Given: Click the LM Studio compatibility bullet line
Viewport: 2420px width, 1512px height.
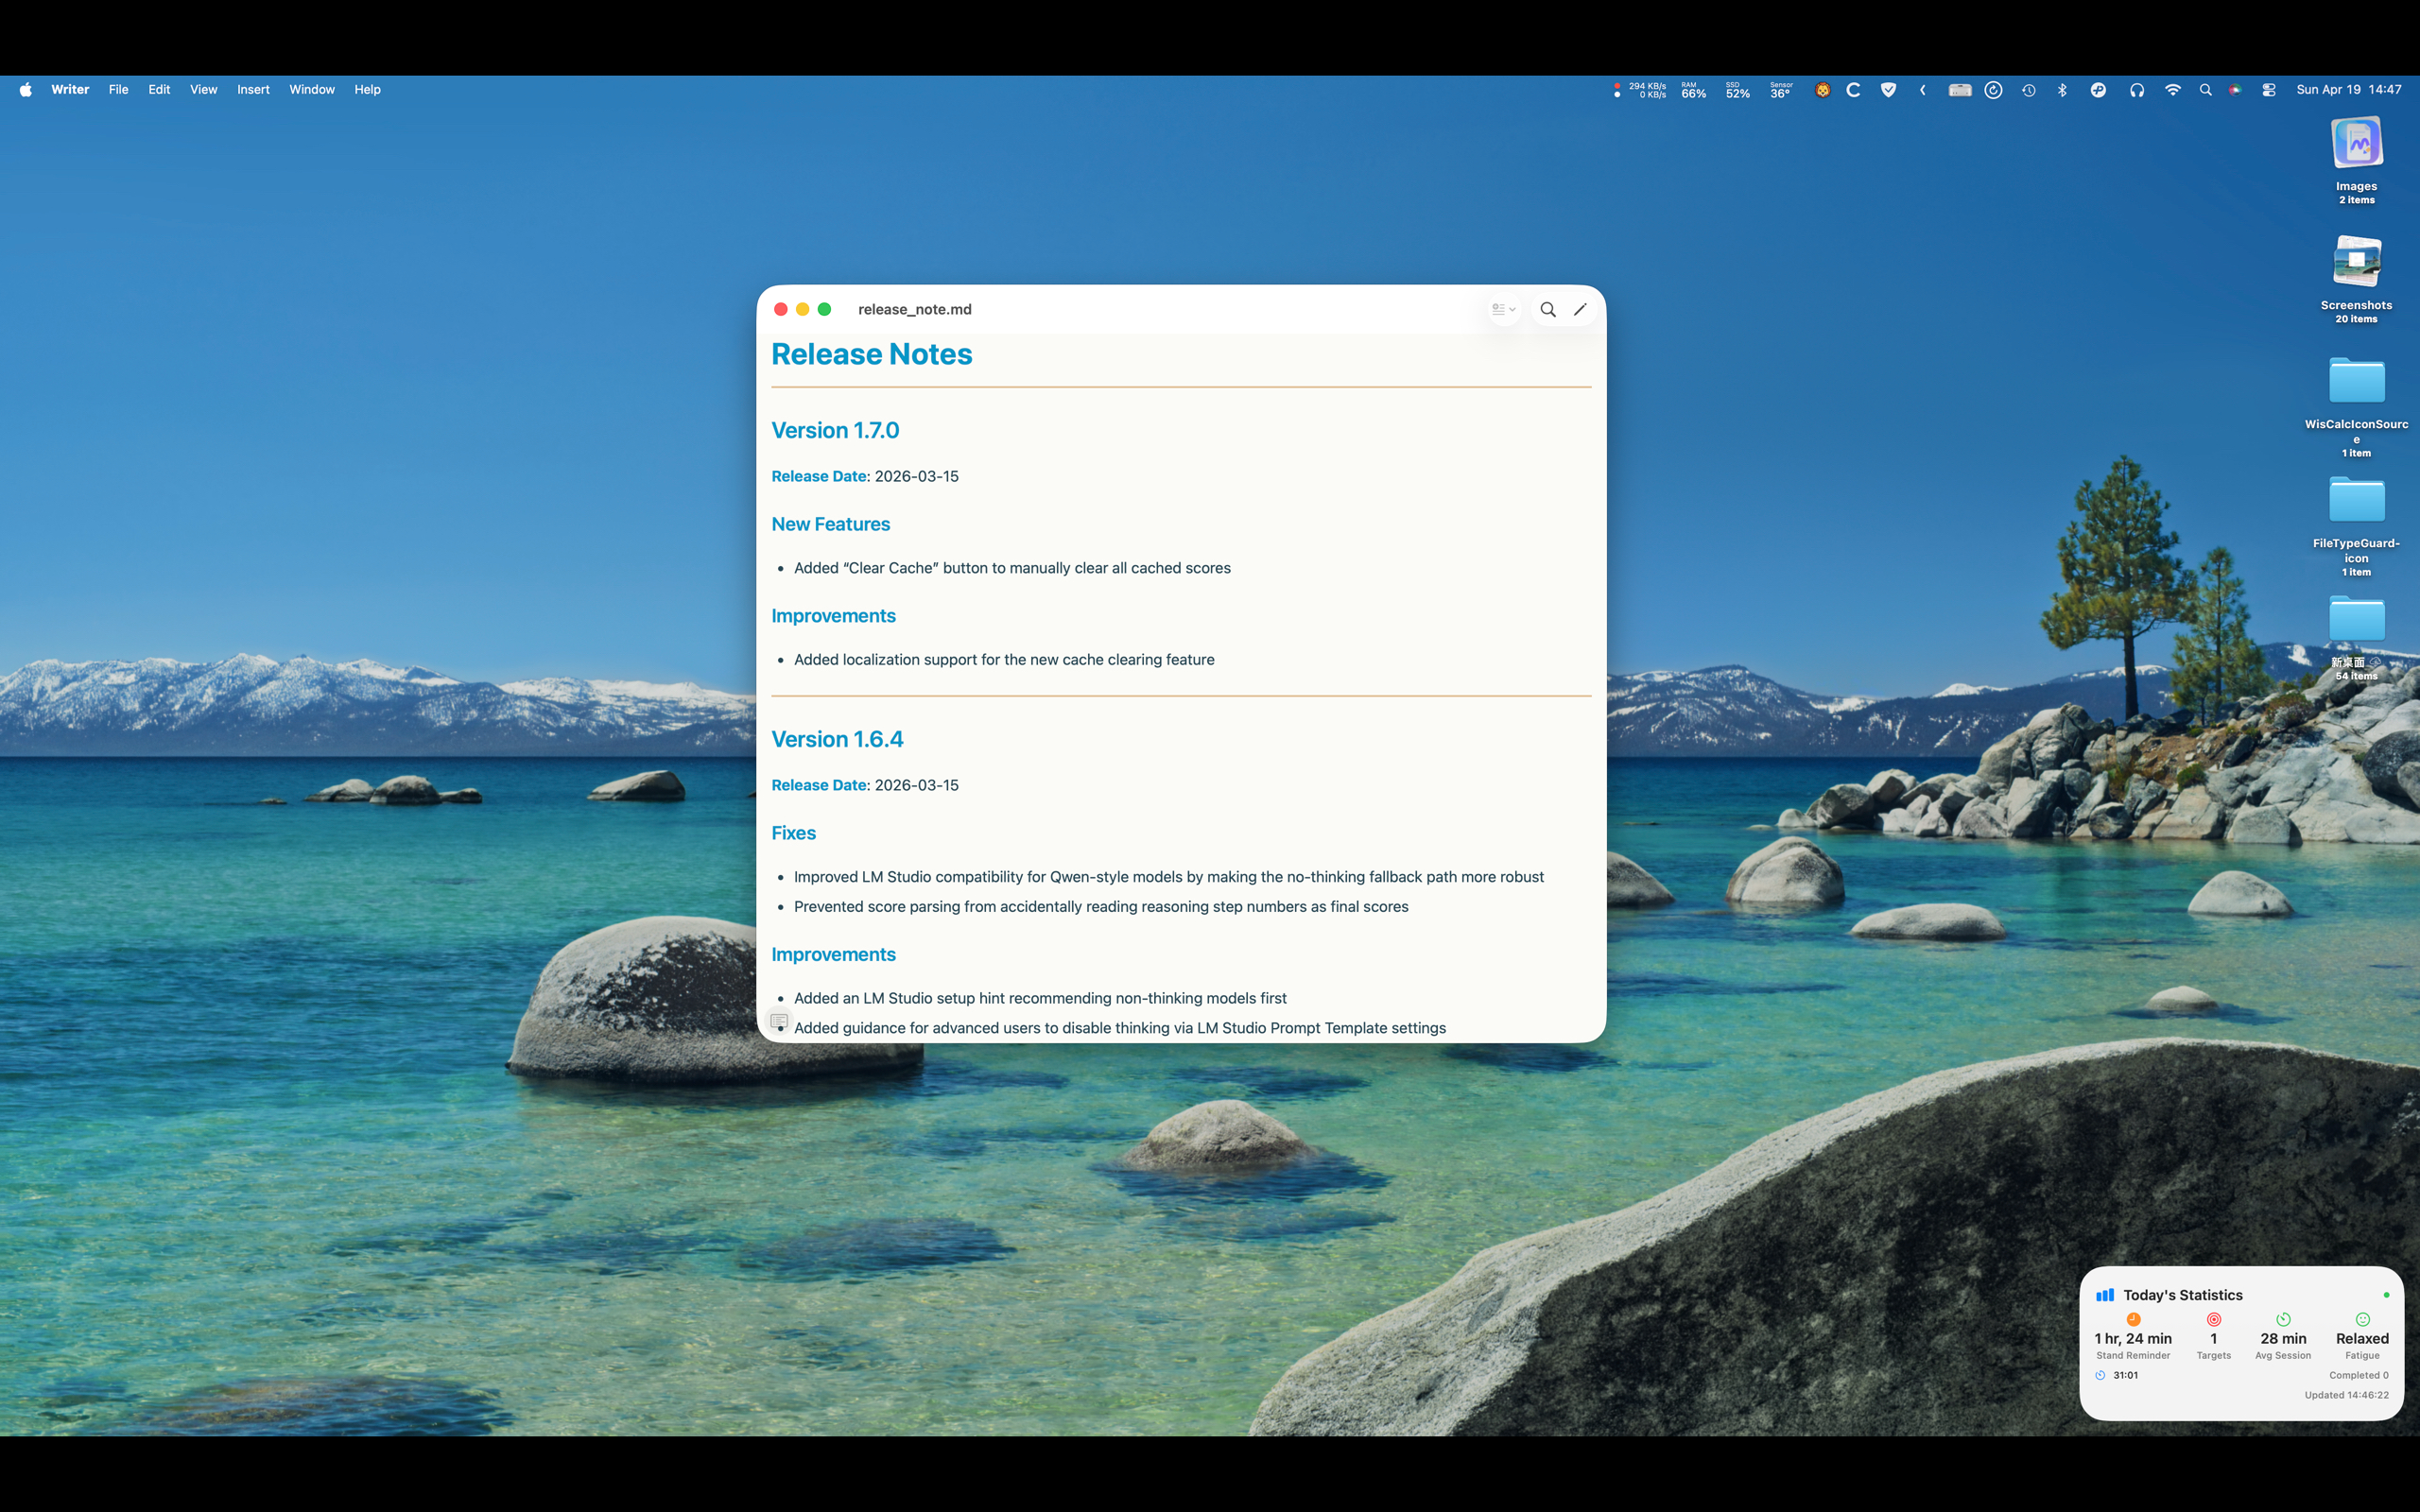Looking at the screenshot, I should click(x=1168, y=877).
